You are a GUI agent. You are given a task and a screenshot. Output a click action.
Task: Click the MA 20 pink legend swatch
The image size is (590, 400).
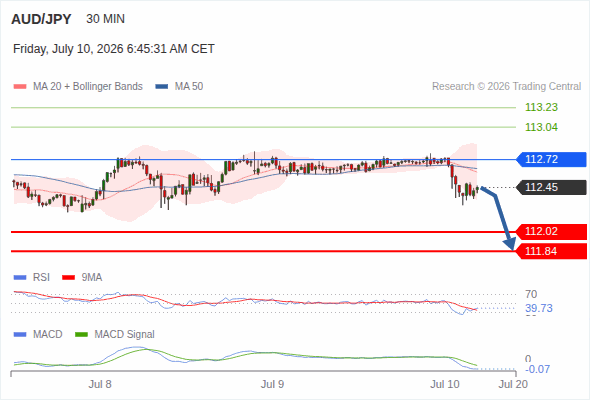pyautogui.click(x=20, y=87)
